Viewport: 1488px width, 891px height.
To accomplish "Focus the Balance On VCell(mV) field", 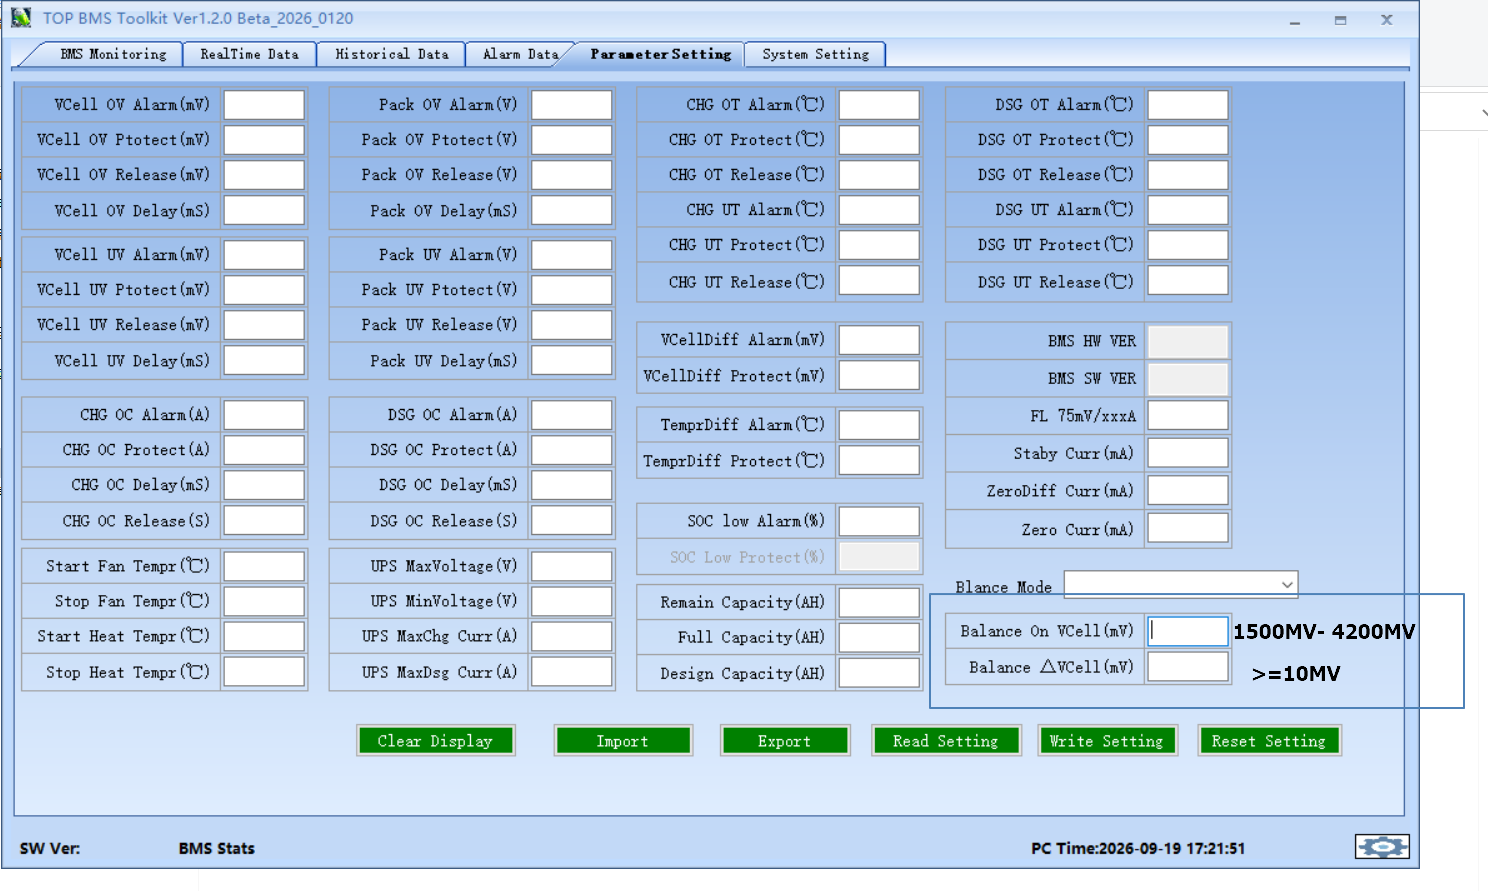I will 1188,631.
